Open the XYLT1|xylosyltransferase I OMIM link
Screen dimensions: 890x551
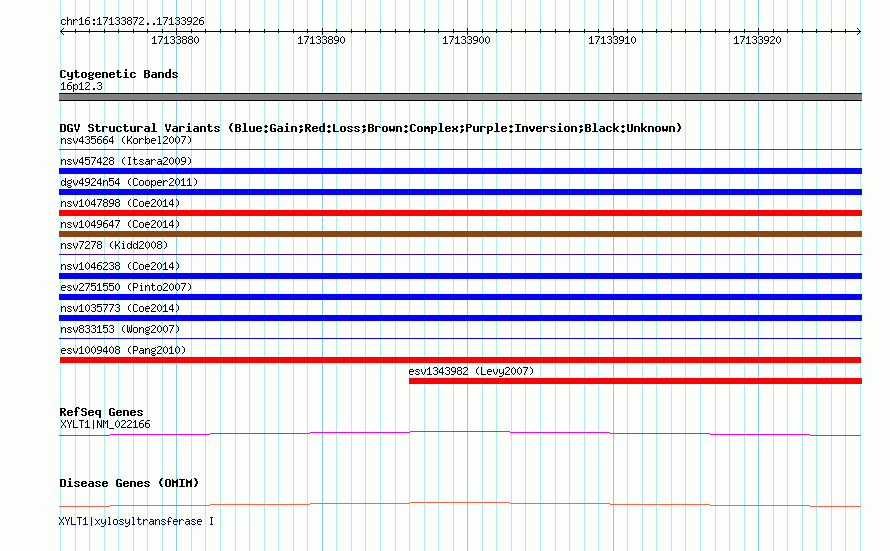pyautogui.click(x=136, y=521)
